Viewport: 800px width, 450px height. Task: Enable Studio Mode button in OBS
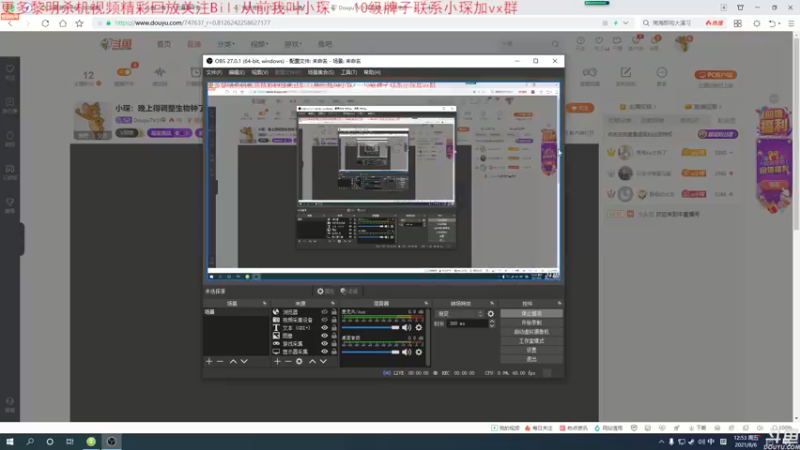click(532, 341)
